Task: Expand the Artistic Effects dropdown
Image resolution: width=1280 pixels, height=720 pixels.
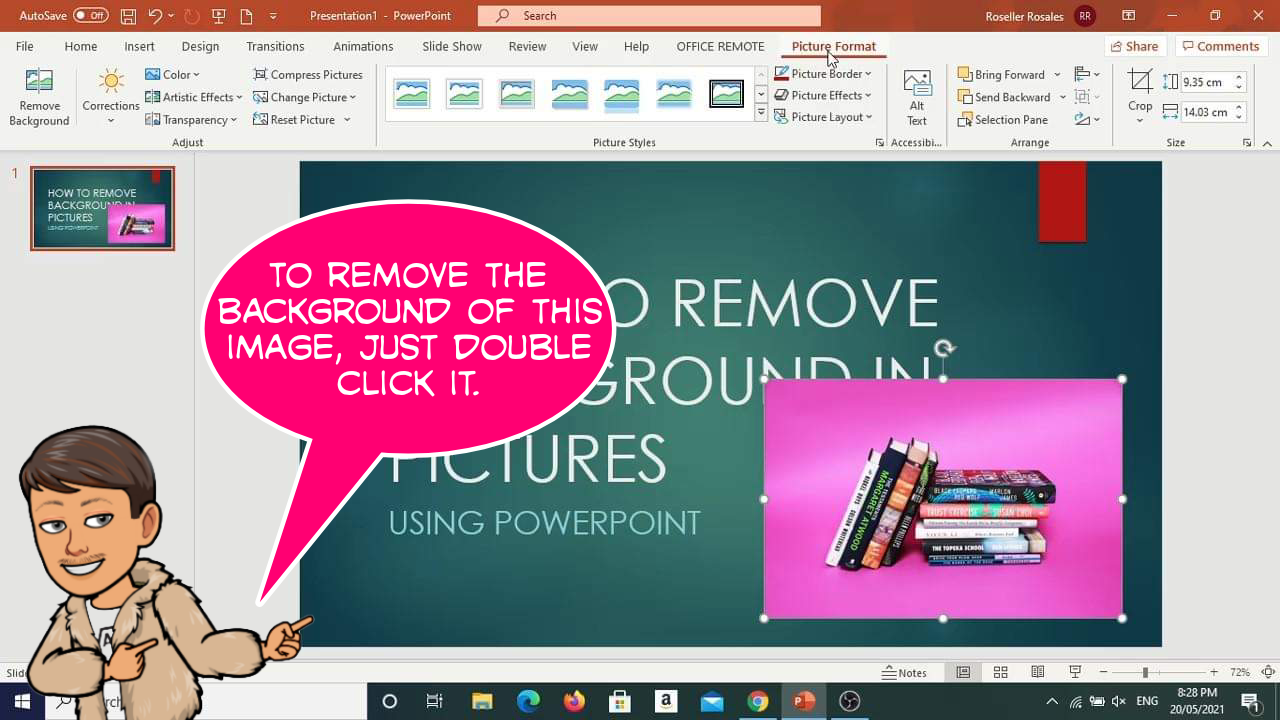Action: pos(194,97)
